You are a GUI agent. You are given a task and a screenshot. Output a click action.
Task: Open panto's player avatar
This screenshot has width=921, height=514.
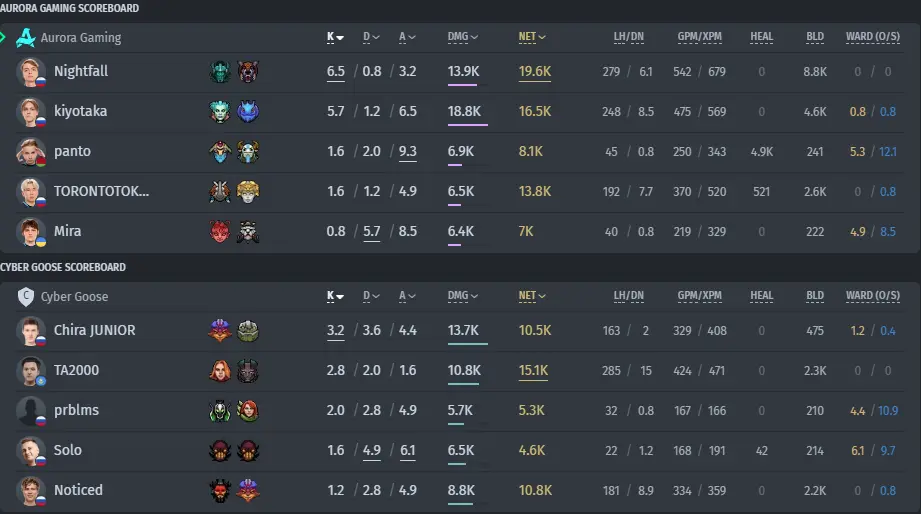31,152
